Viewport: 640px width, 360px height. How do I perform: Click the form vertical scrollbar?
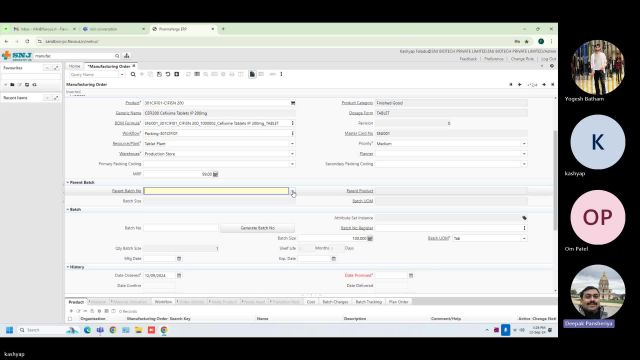tap(555, 180)
